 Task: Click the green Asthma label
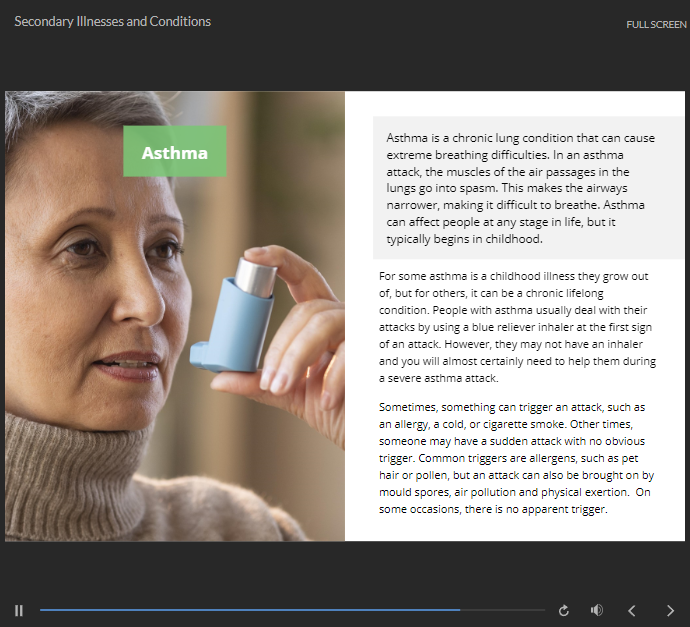pos(175,151)
